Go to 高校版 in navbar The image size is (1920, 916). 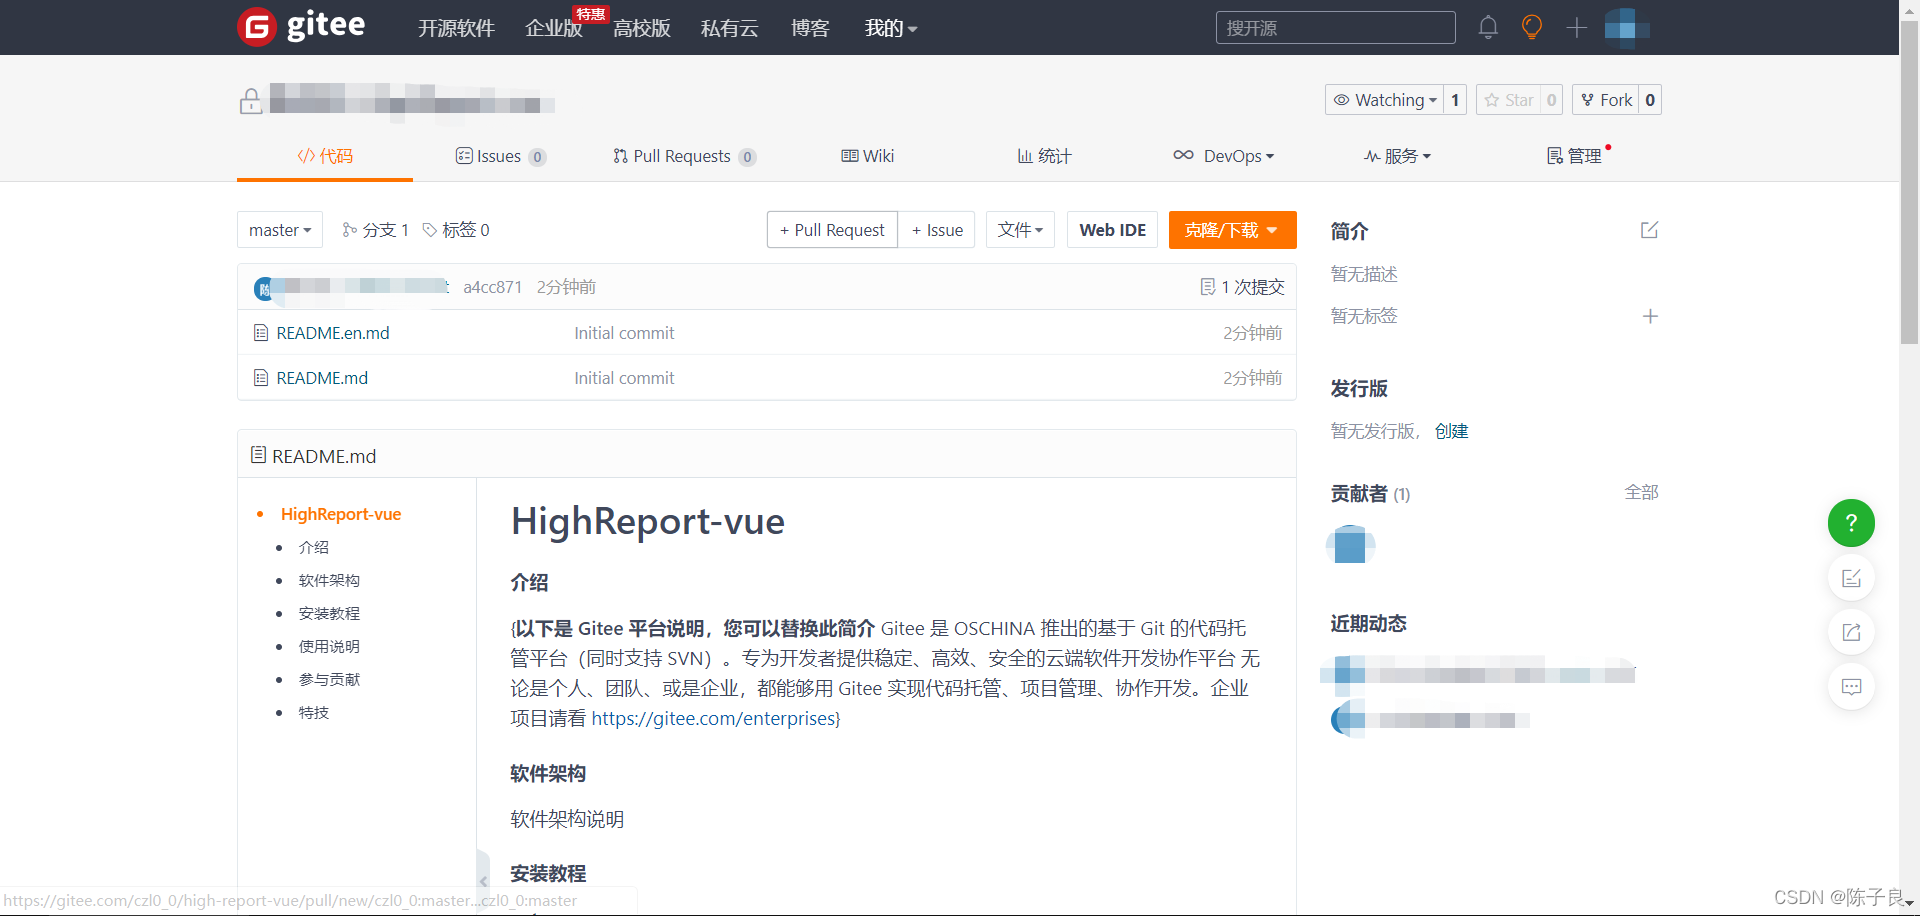coord(642,28)
